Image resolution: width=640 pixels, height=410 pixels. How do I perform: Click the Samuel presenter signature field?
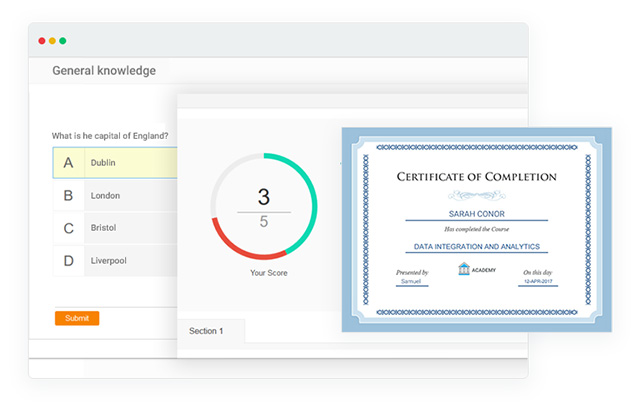(411, 281)
